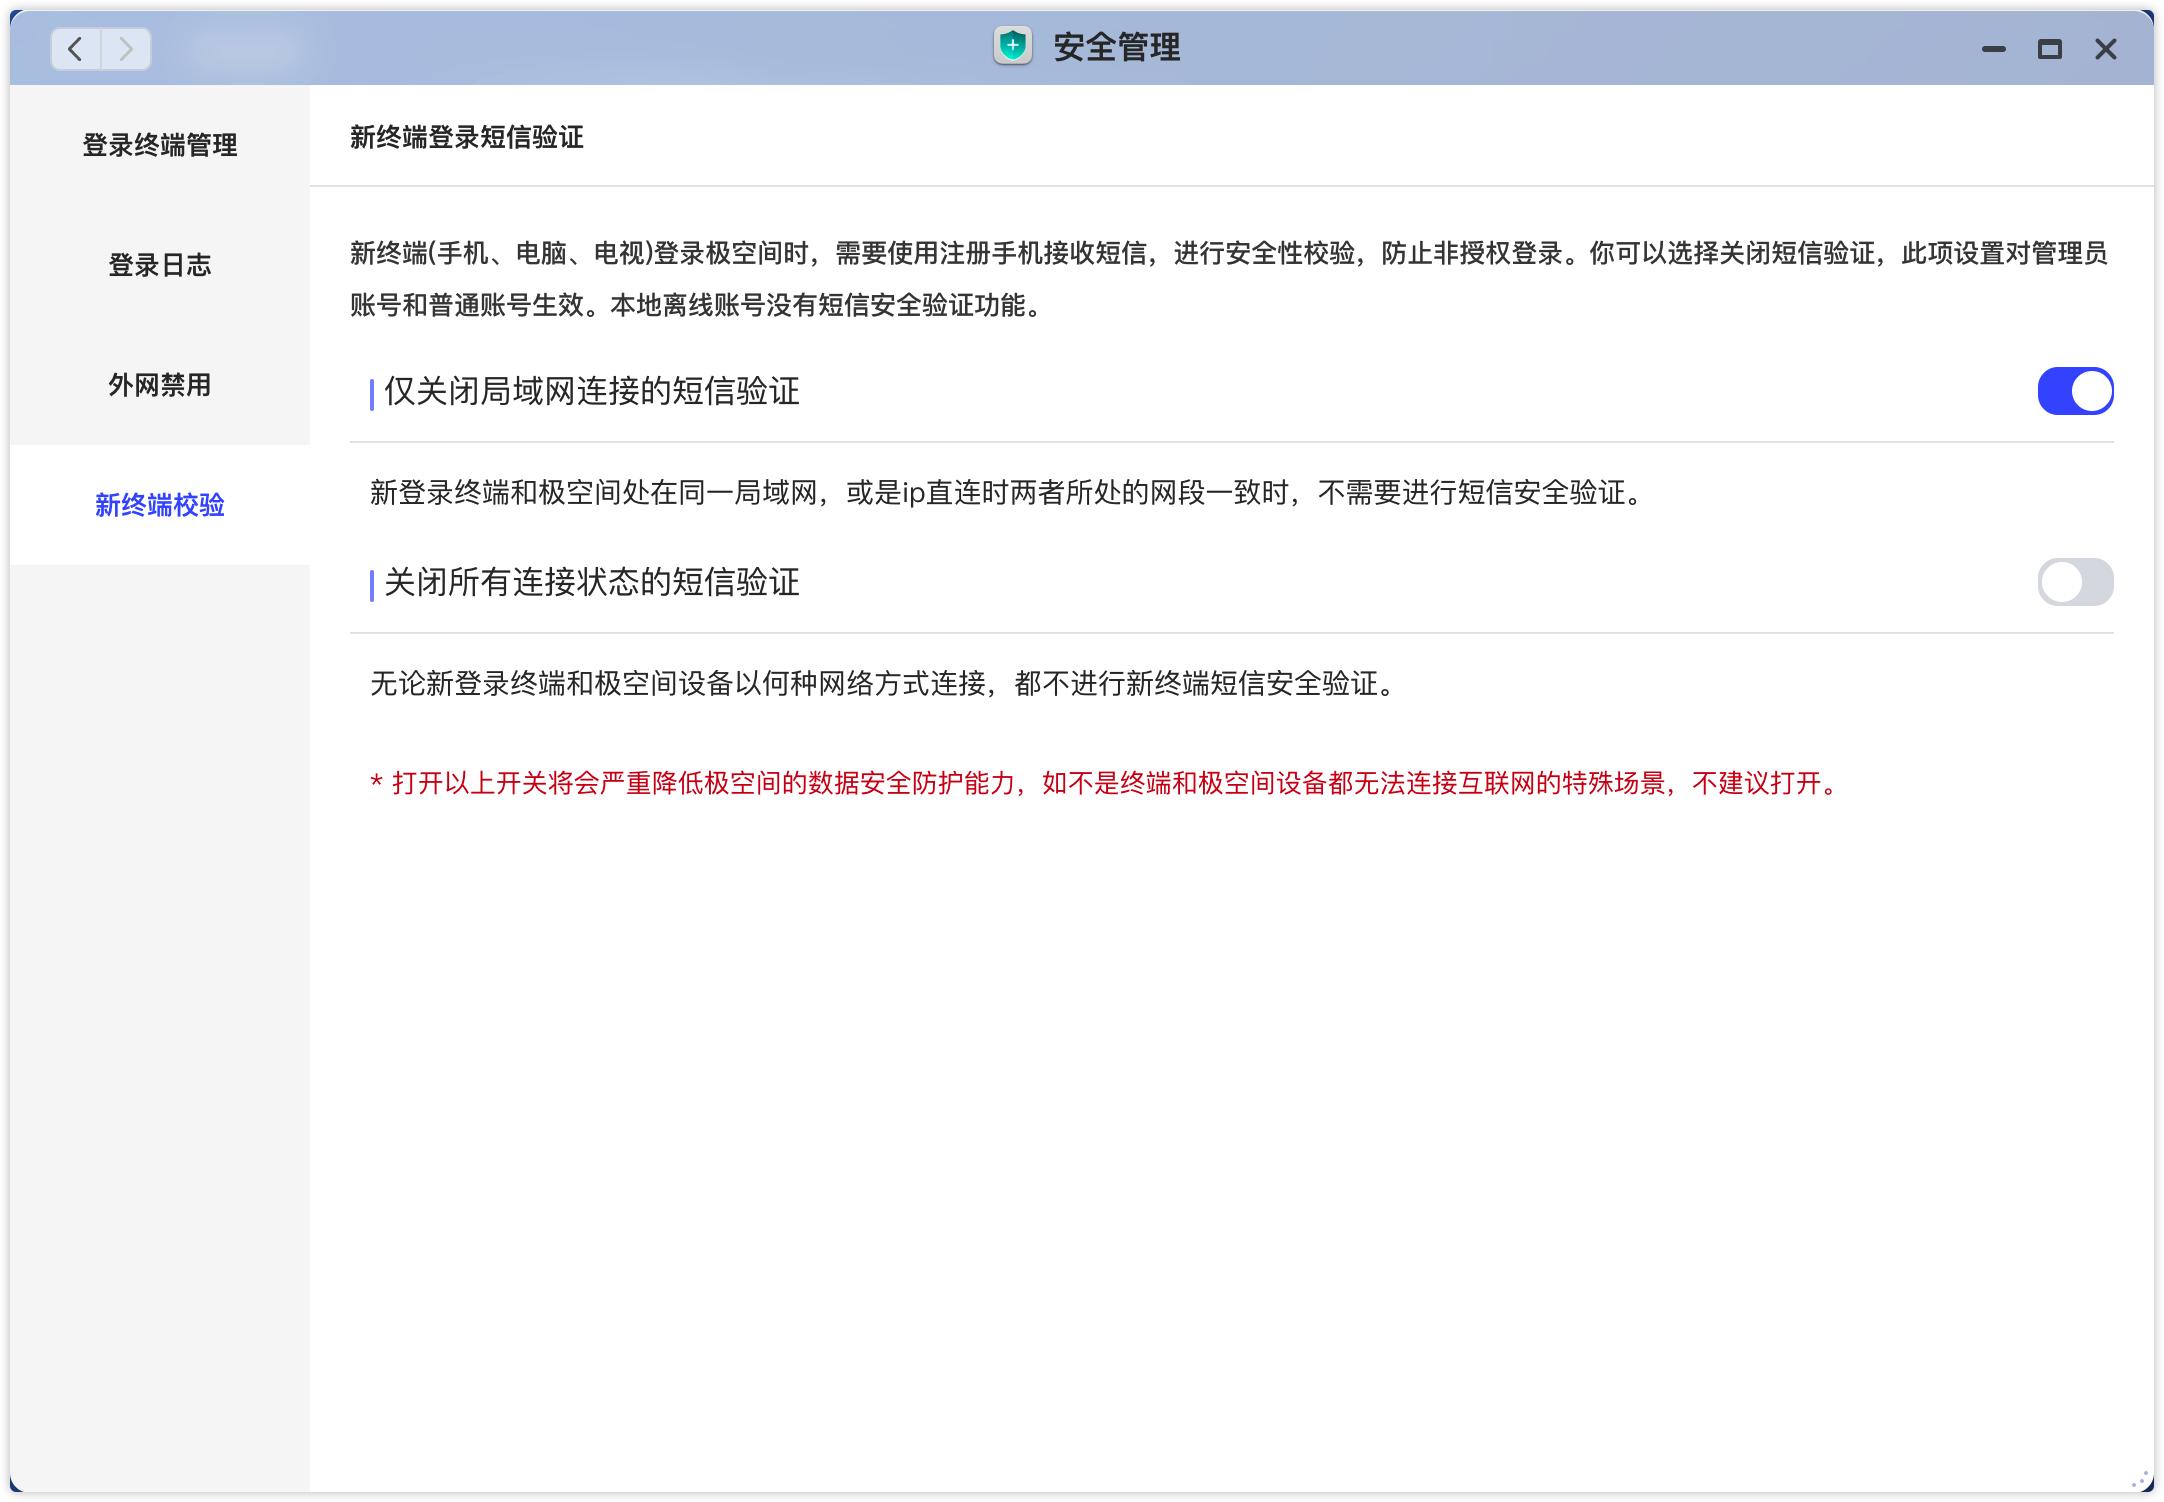Click the 仅关闭局域网连接的短信验证 section label
Image resolution: width=2164 pixels, height=1502 pixels.
tap(594, 391)
